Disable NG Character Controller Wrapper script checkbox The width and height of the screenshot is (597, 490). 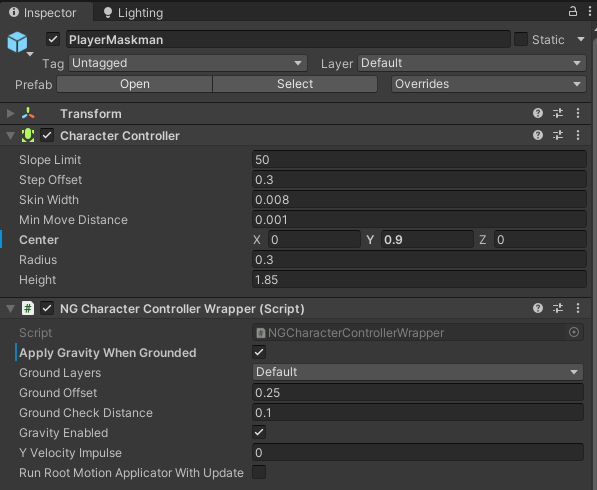click(x=47, y=308)
